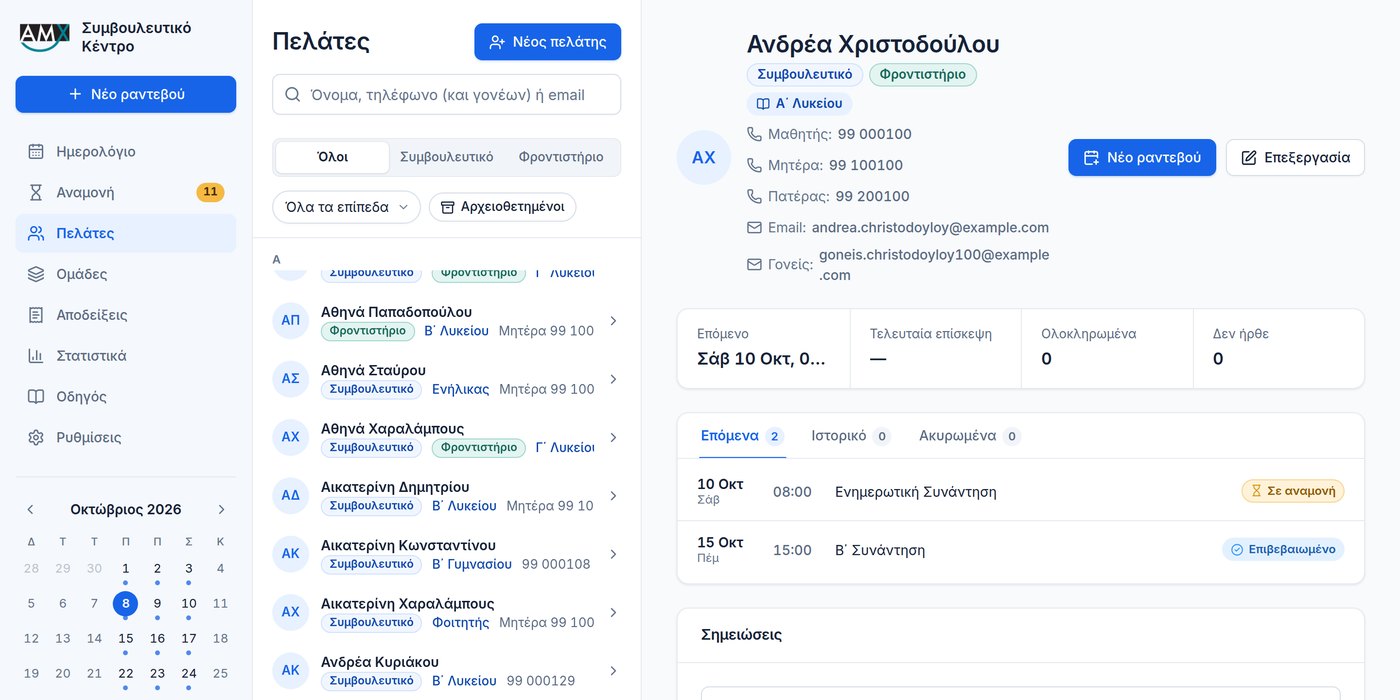Viewport: 1400px width, 700px height.
Task: Open chevron on Αθηνά Παπαδοπούλου row
Action: (x=613, y=321)
